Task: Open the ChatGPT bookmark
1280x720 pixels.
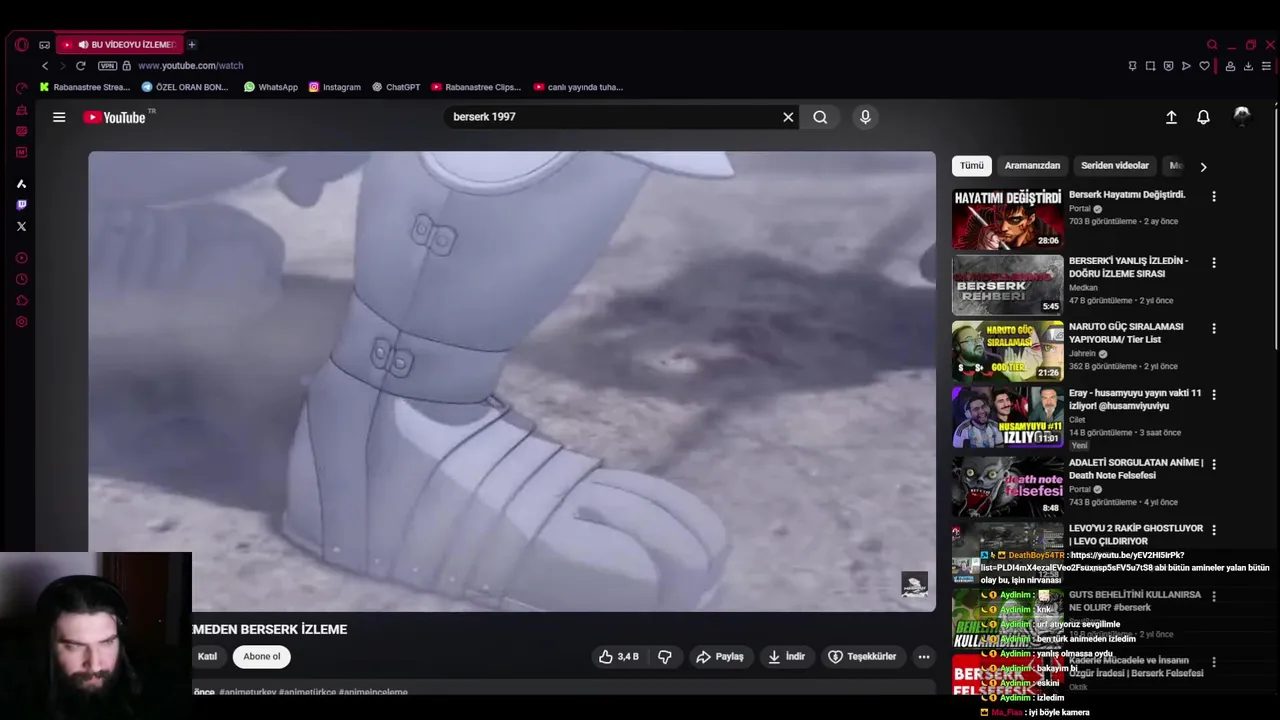Action: click(x=396, y=87)
